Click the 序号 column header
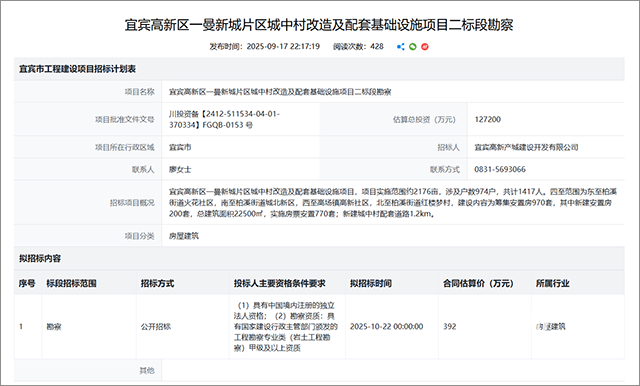 27,283
